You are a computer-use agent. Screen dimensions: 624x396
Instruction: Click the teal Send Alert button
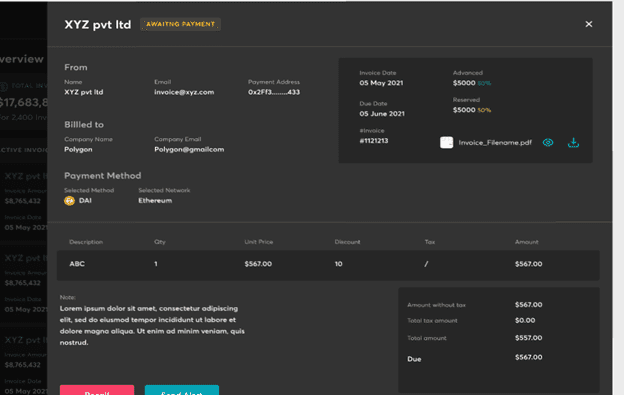click(182, 390)
